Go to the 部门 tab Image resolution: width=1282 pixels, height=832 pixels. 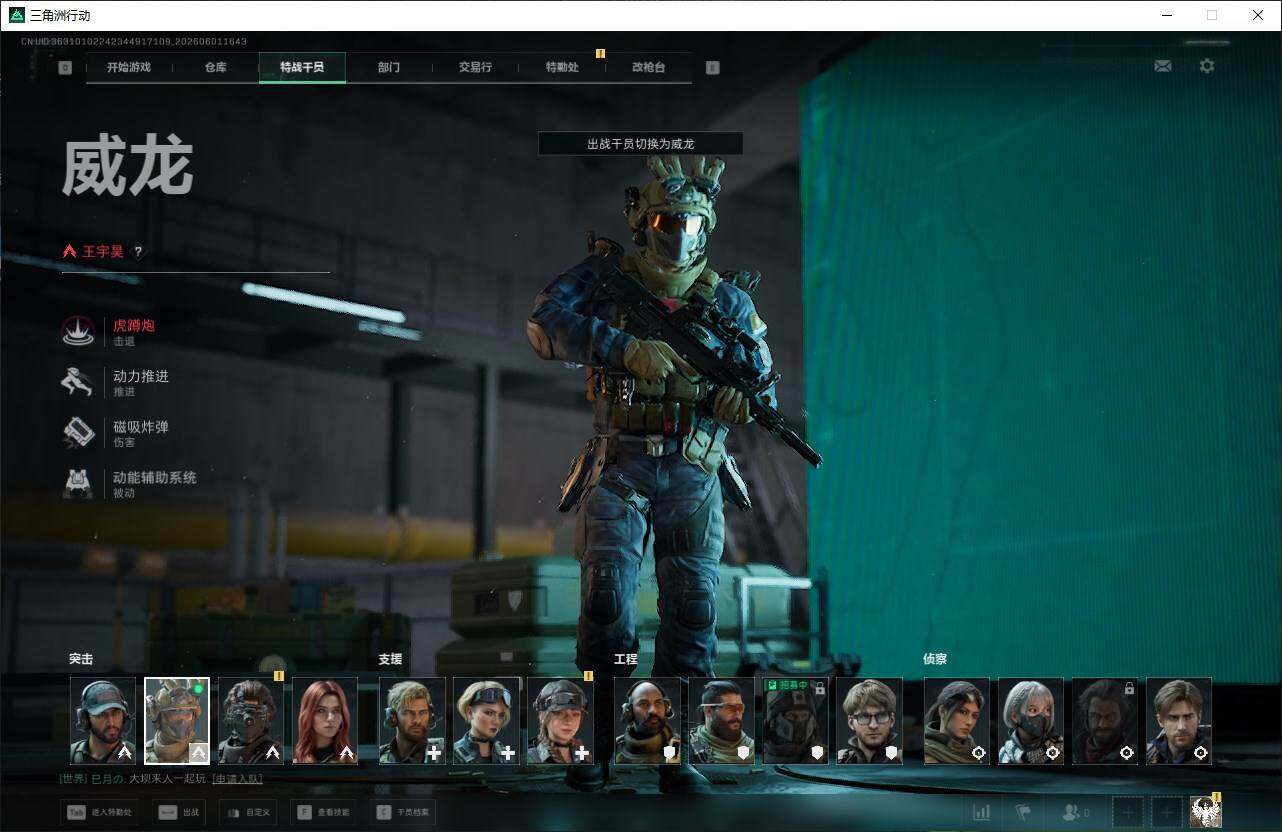389,68
